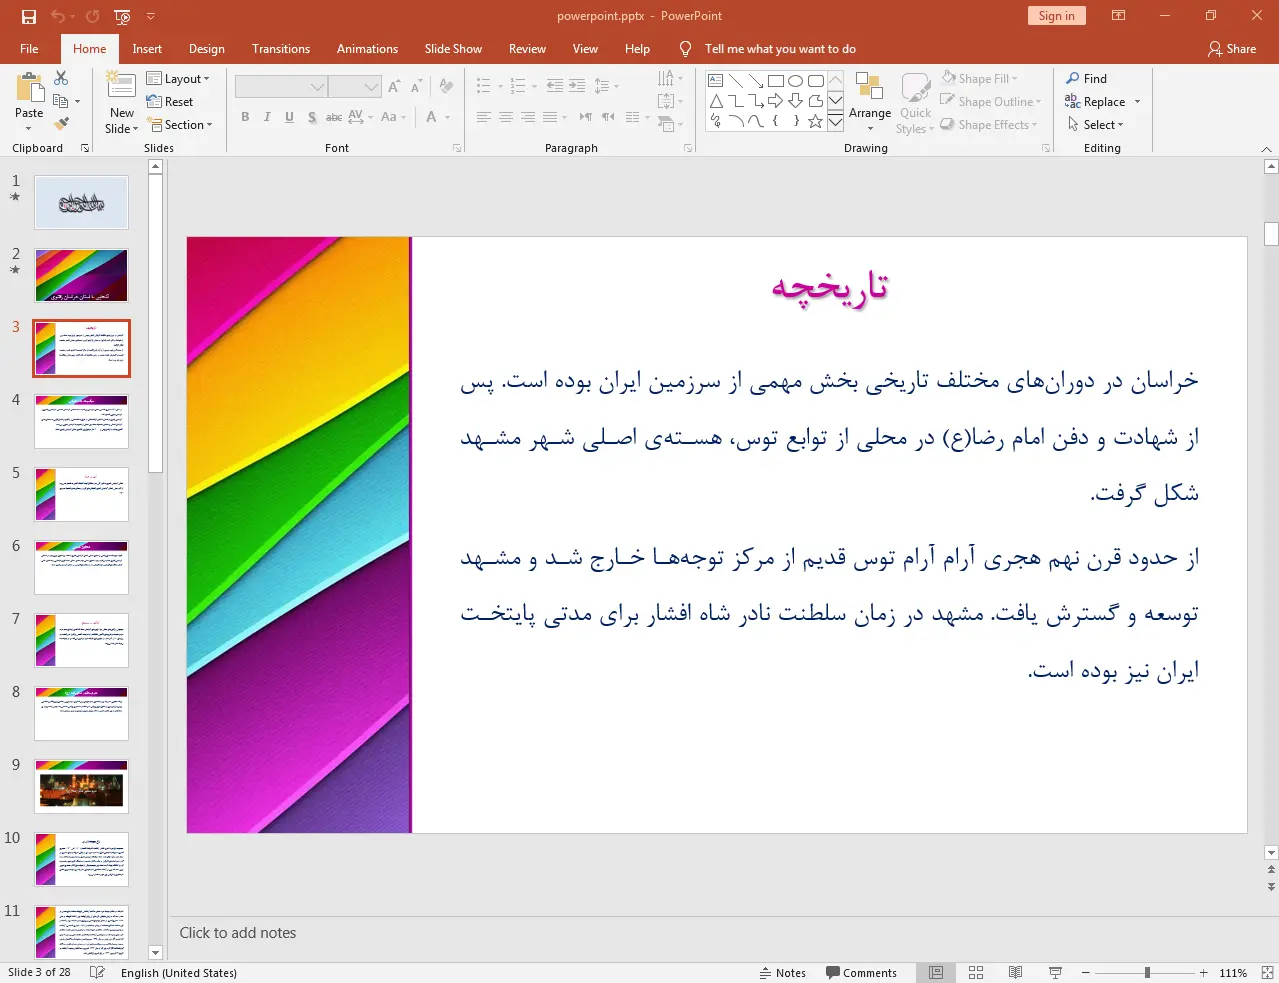Open the Font name combo box
Image resolution: width=1279 pixels, height=983 pixels.
tap(281, 87)
